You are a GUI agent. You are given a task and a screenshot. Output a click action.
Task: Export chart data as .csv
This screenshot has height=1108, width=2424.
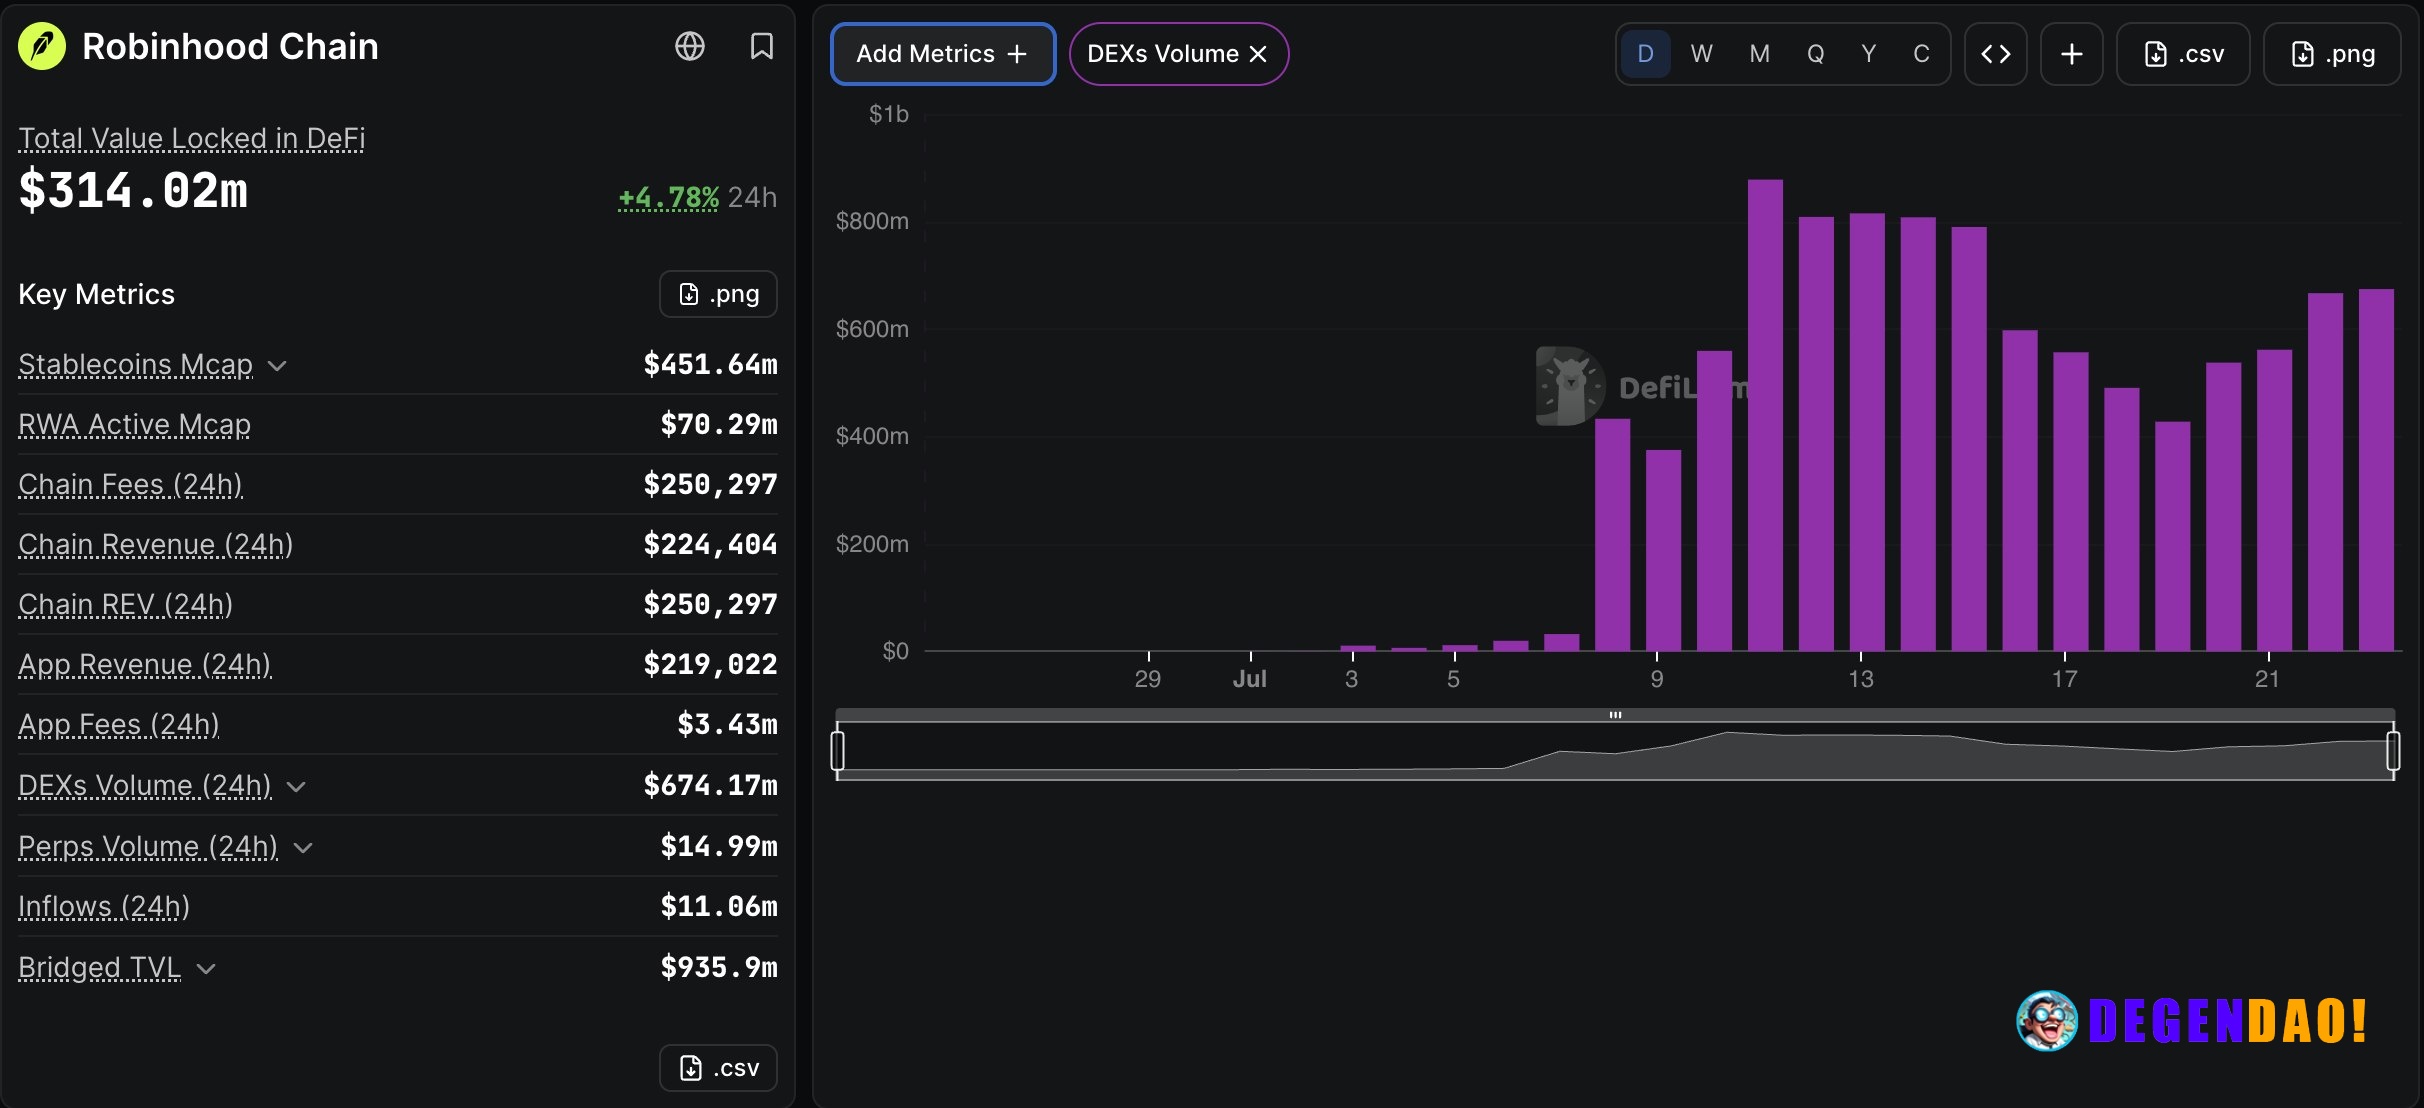point(2183,54)
